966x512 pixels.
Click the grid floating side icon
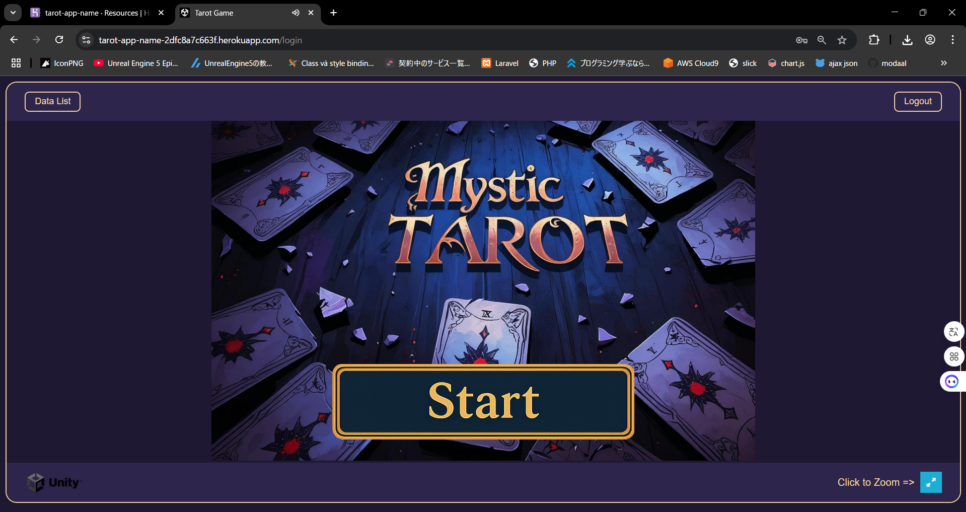pos(954,356)
